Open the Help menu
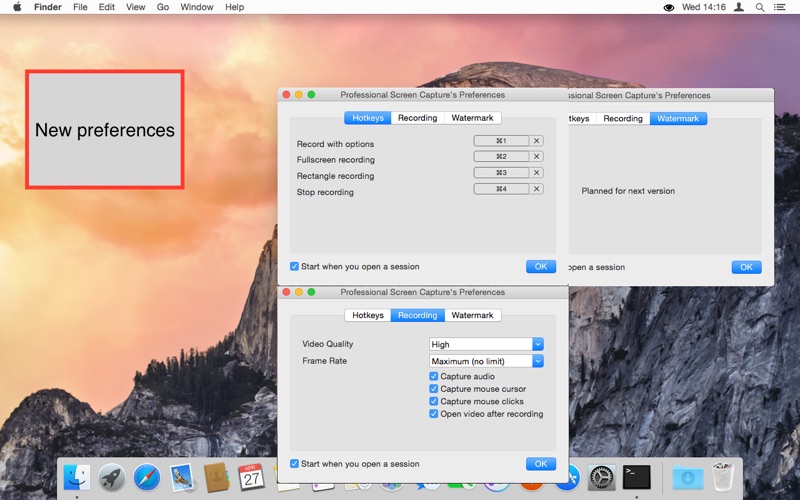Screen dimensions: 800x500 coord(235,7)
